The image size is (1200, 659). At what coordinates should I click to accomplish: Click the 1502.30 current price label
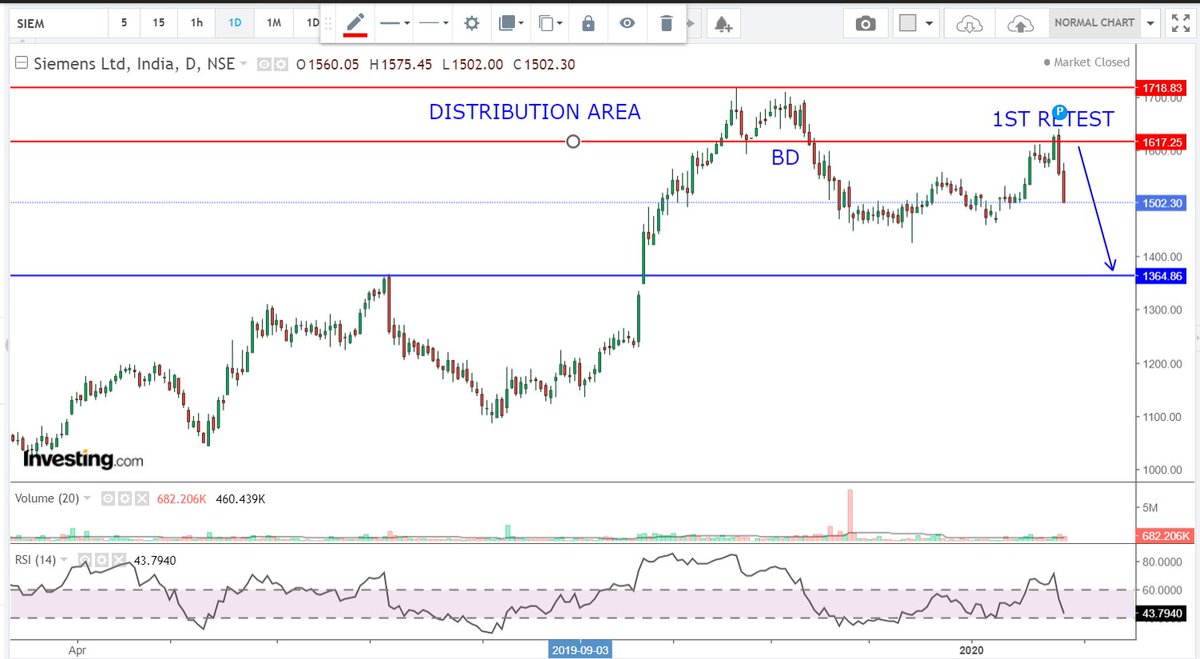pyautogui.click(x=1163, y=203)
